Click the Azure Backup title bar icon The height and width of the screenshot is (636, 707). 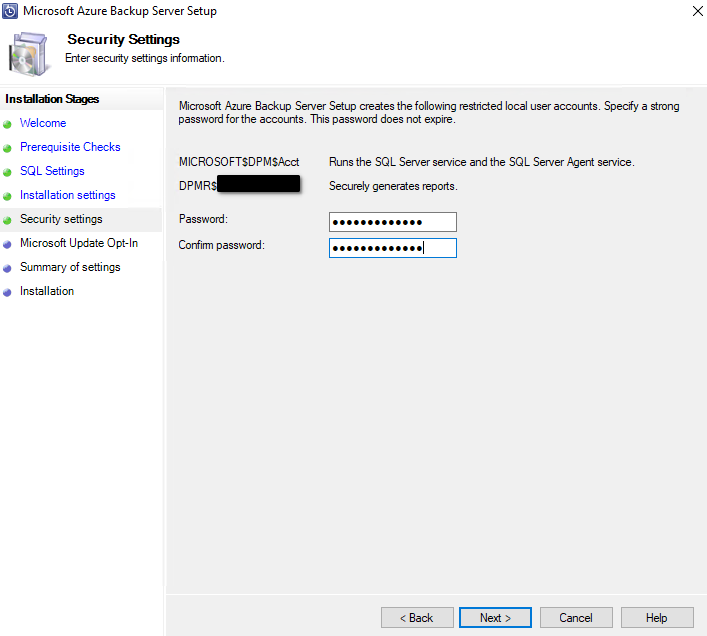10,11
